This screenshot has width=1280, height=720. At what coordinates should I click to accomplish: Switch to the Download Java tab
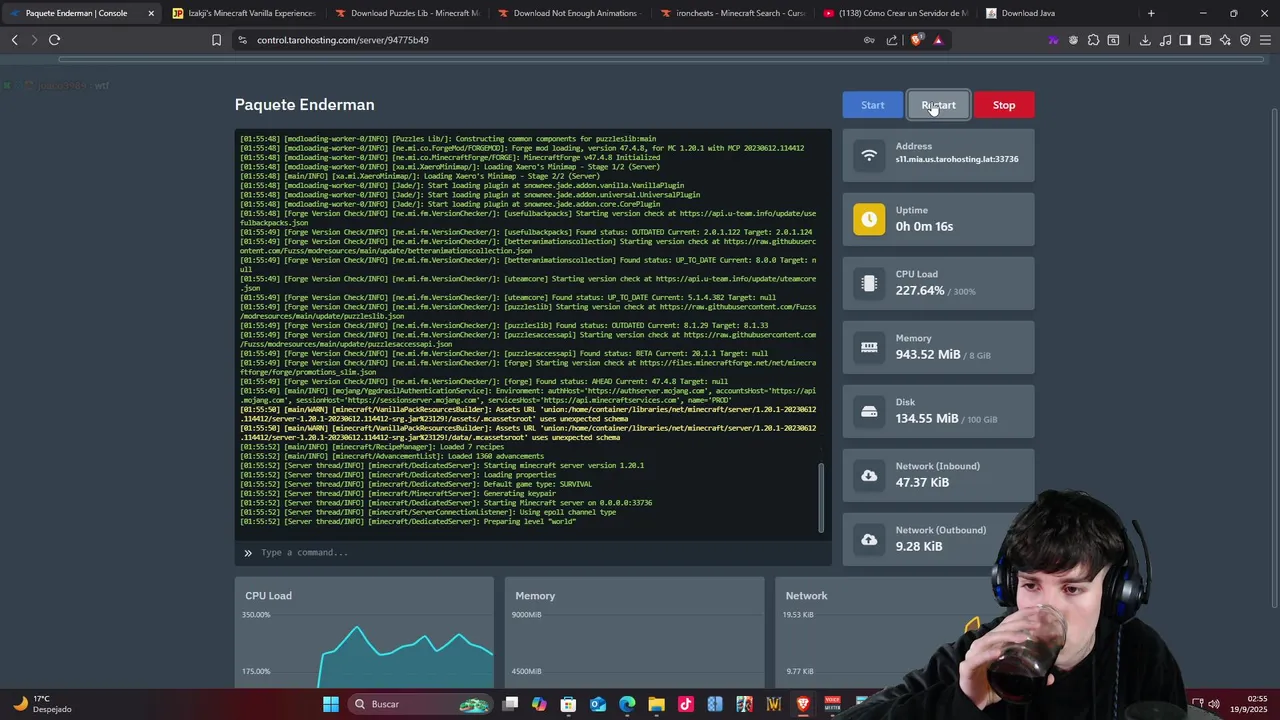(1059, 13)
